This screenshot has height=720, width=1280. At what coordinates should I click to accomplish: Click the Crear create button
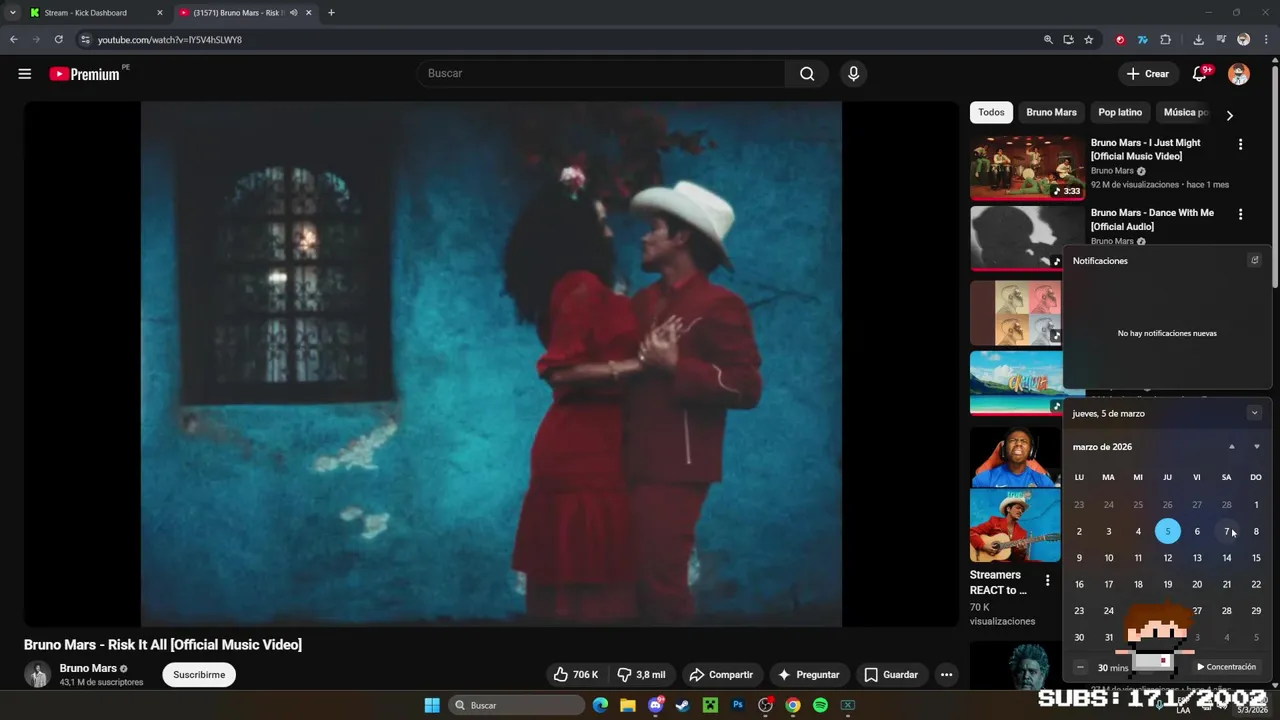click(x=1147, y=74)
